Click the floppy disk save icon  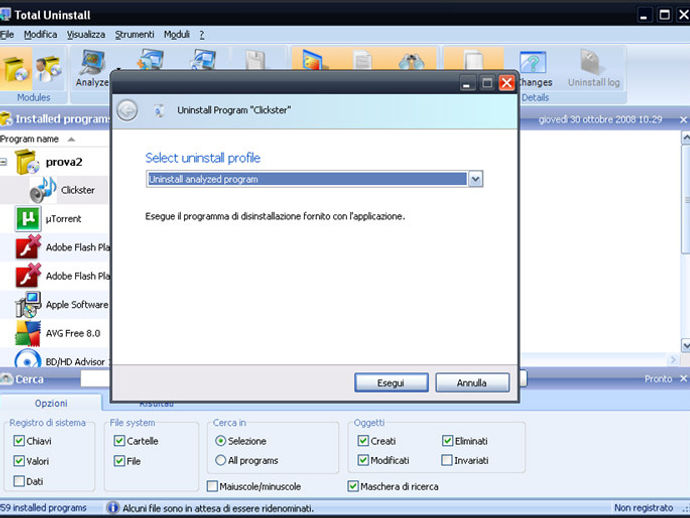point(255,60)
